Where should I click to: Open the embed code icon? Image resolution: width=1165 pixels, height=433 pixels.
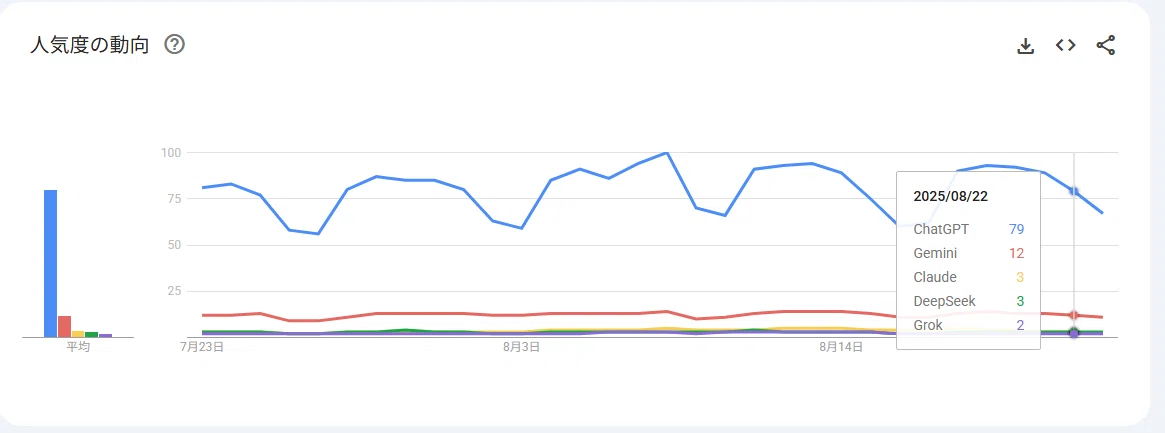click(1065, 45)
